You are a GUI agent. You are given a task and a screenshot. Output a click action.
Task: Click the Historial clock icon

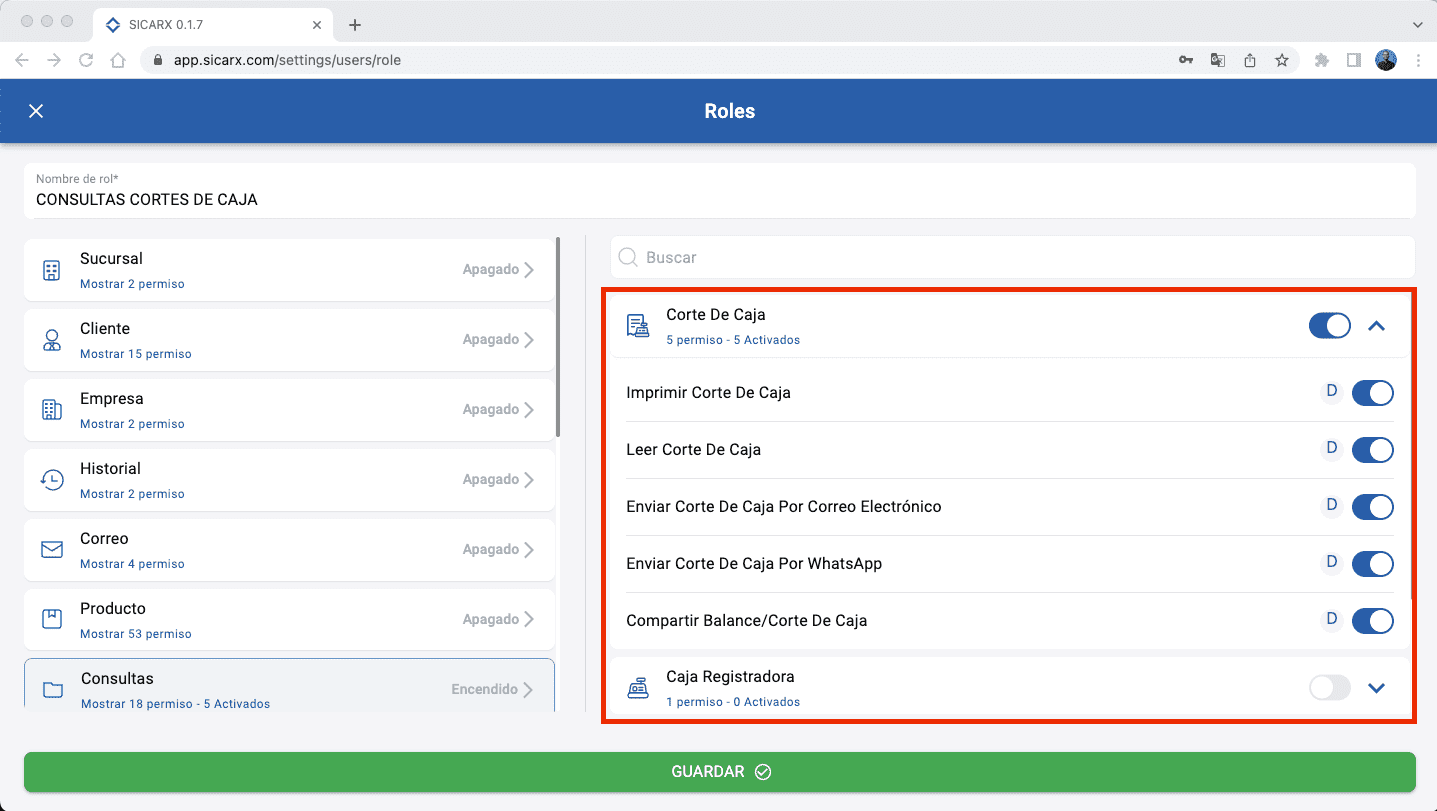point(52,480)
